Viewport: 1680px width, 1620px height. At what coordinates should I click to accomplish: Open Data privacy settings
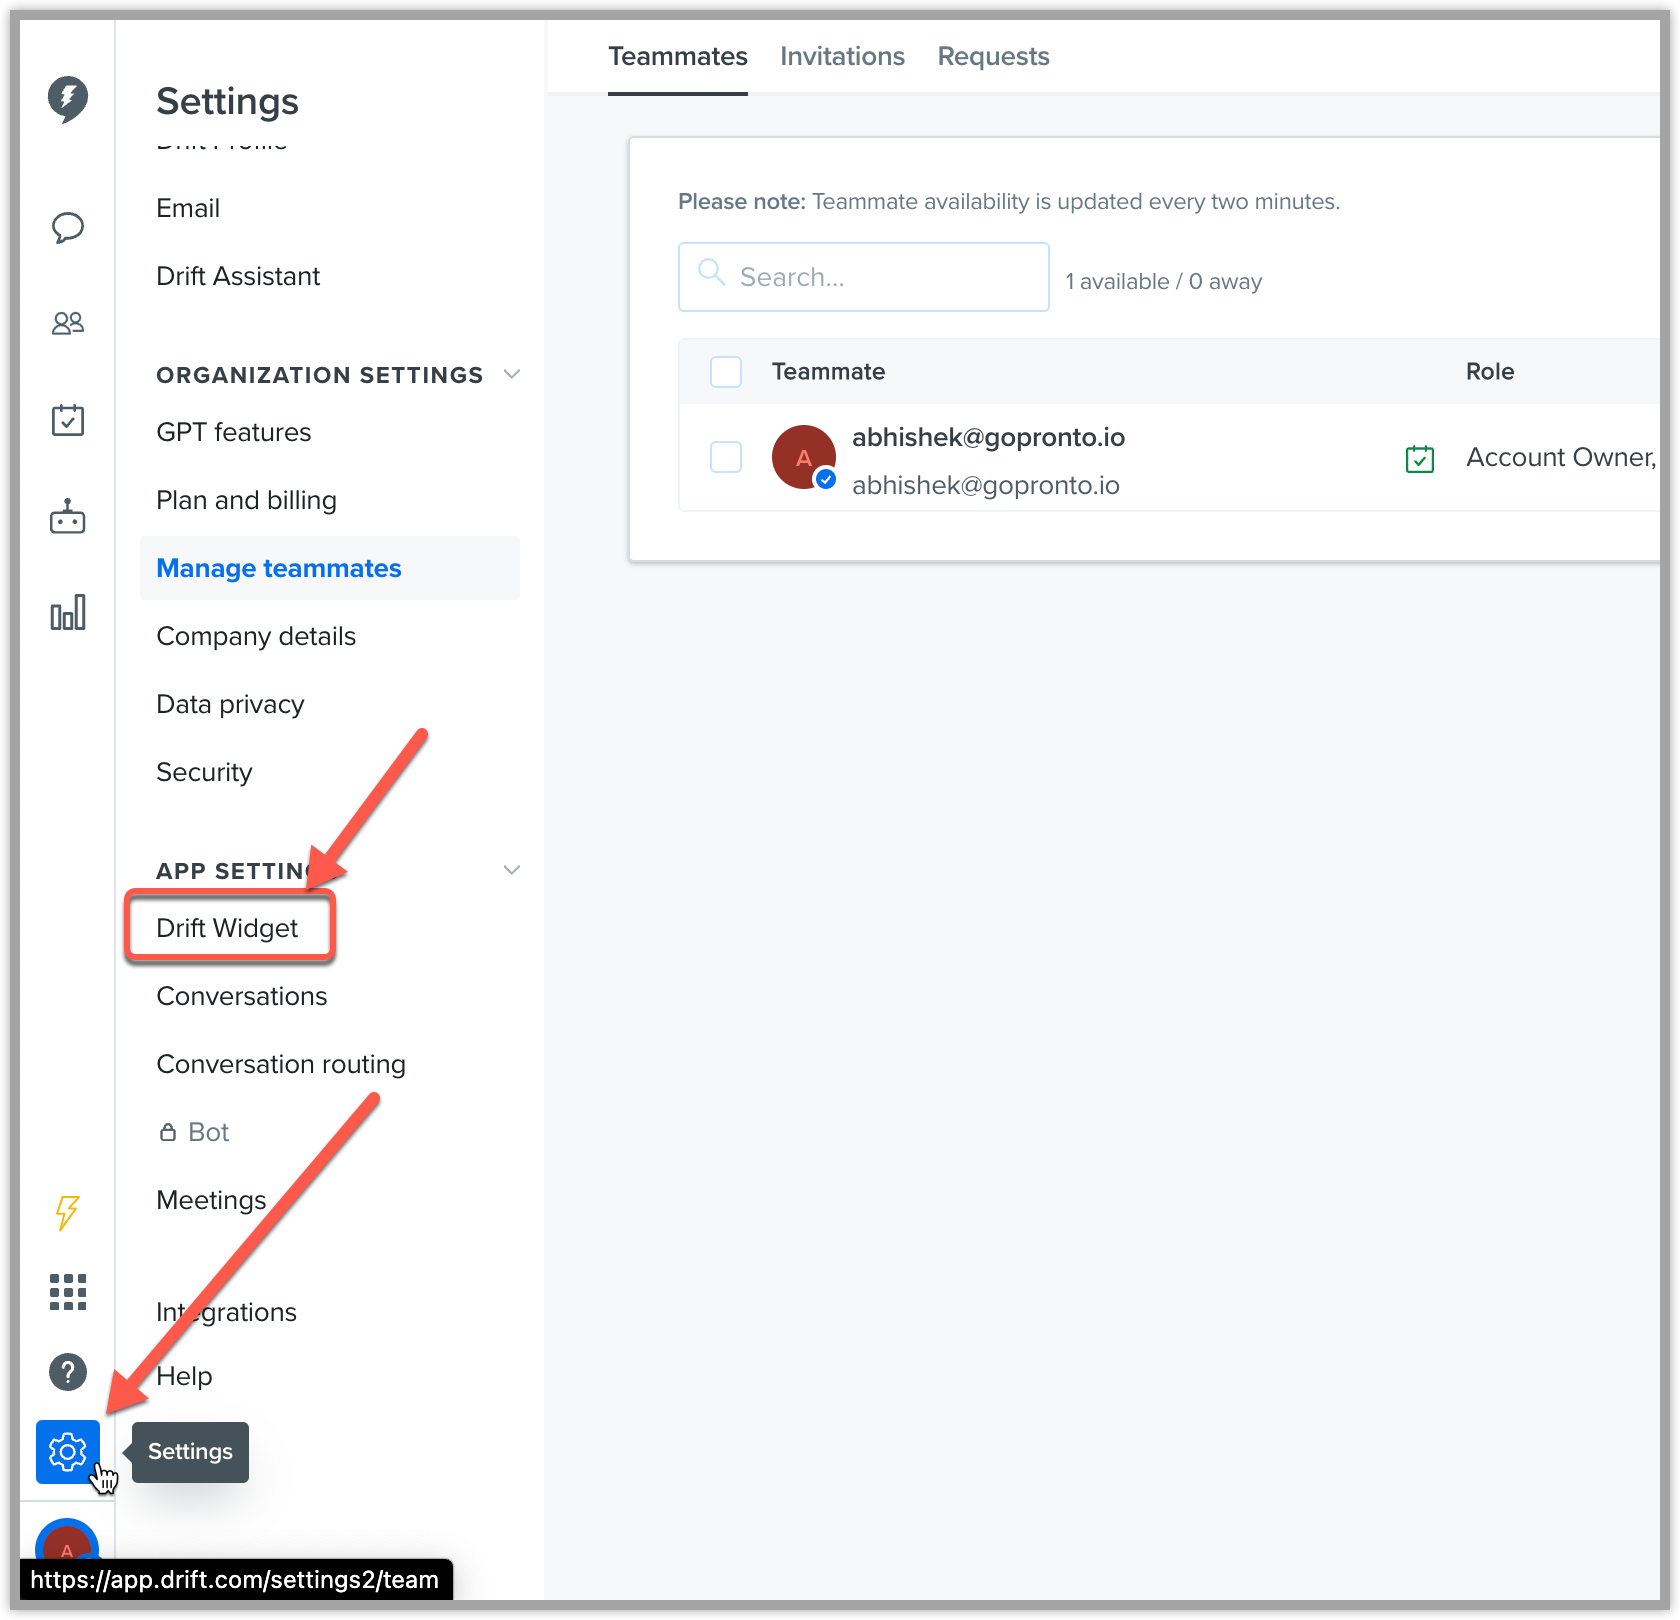pyautogui.click(x=230, y=704)
